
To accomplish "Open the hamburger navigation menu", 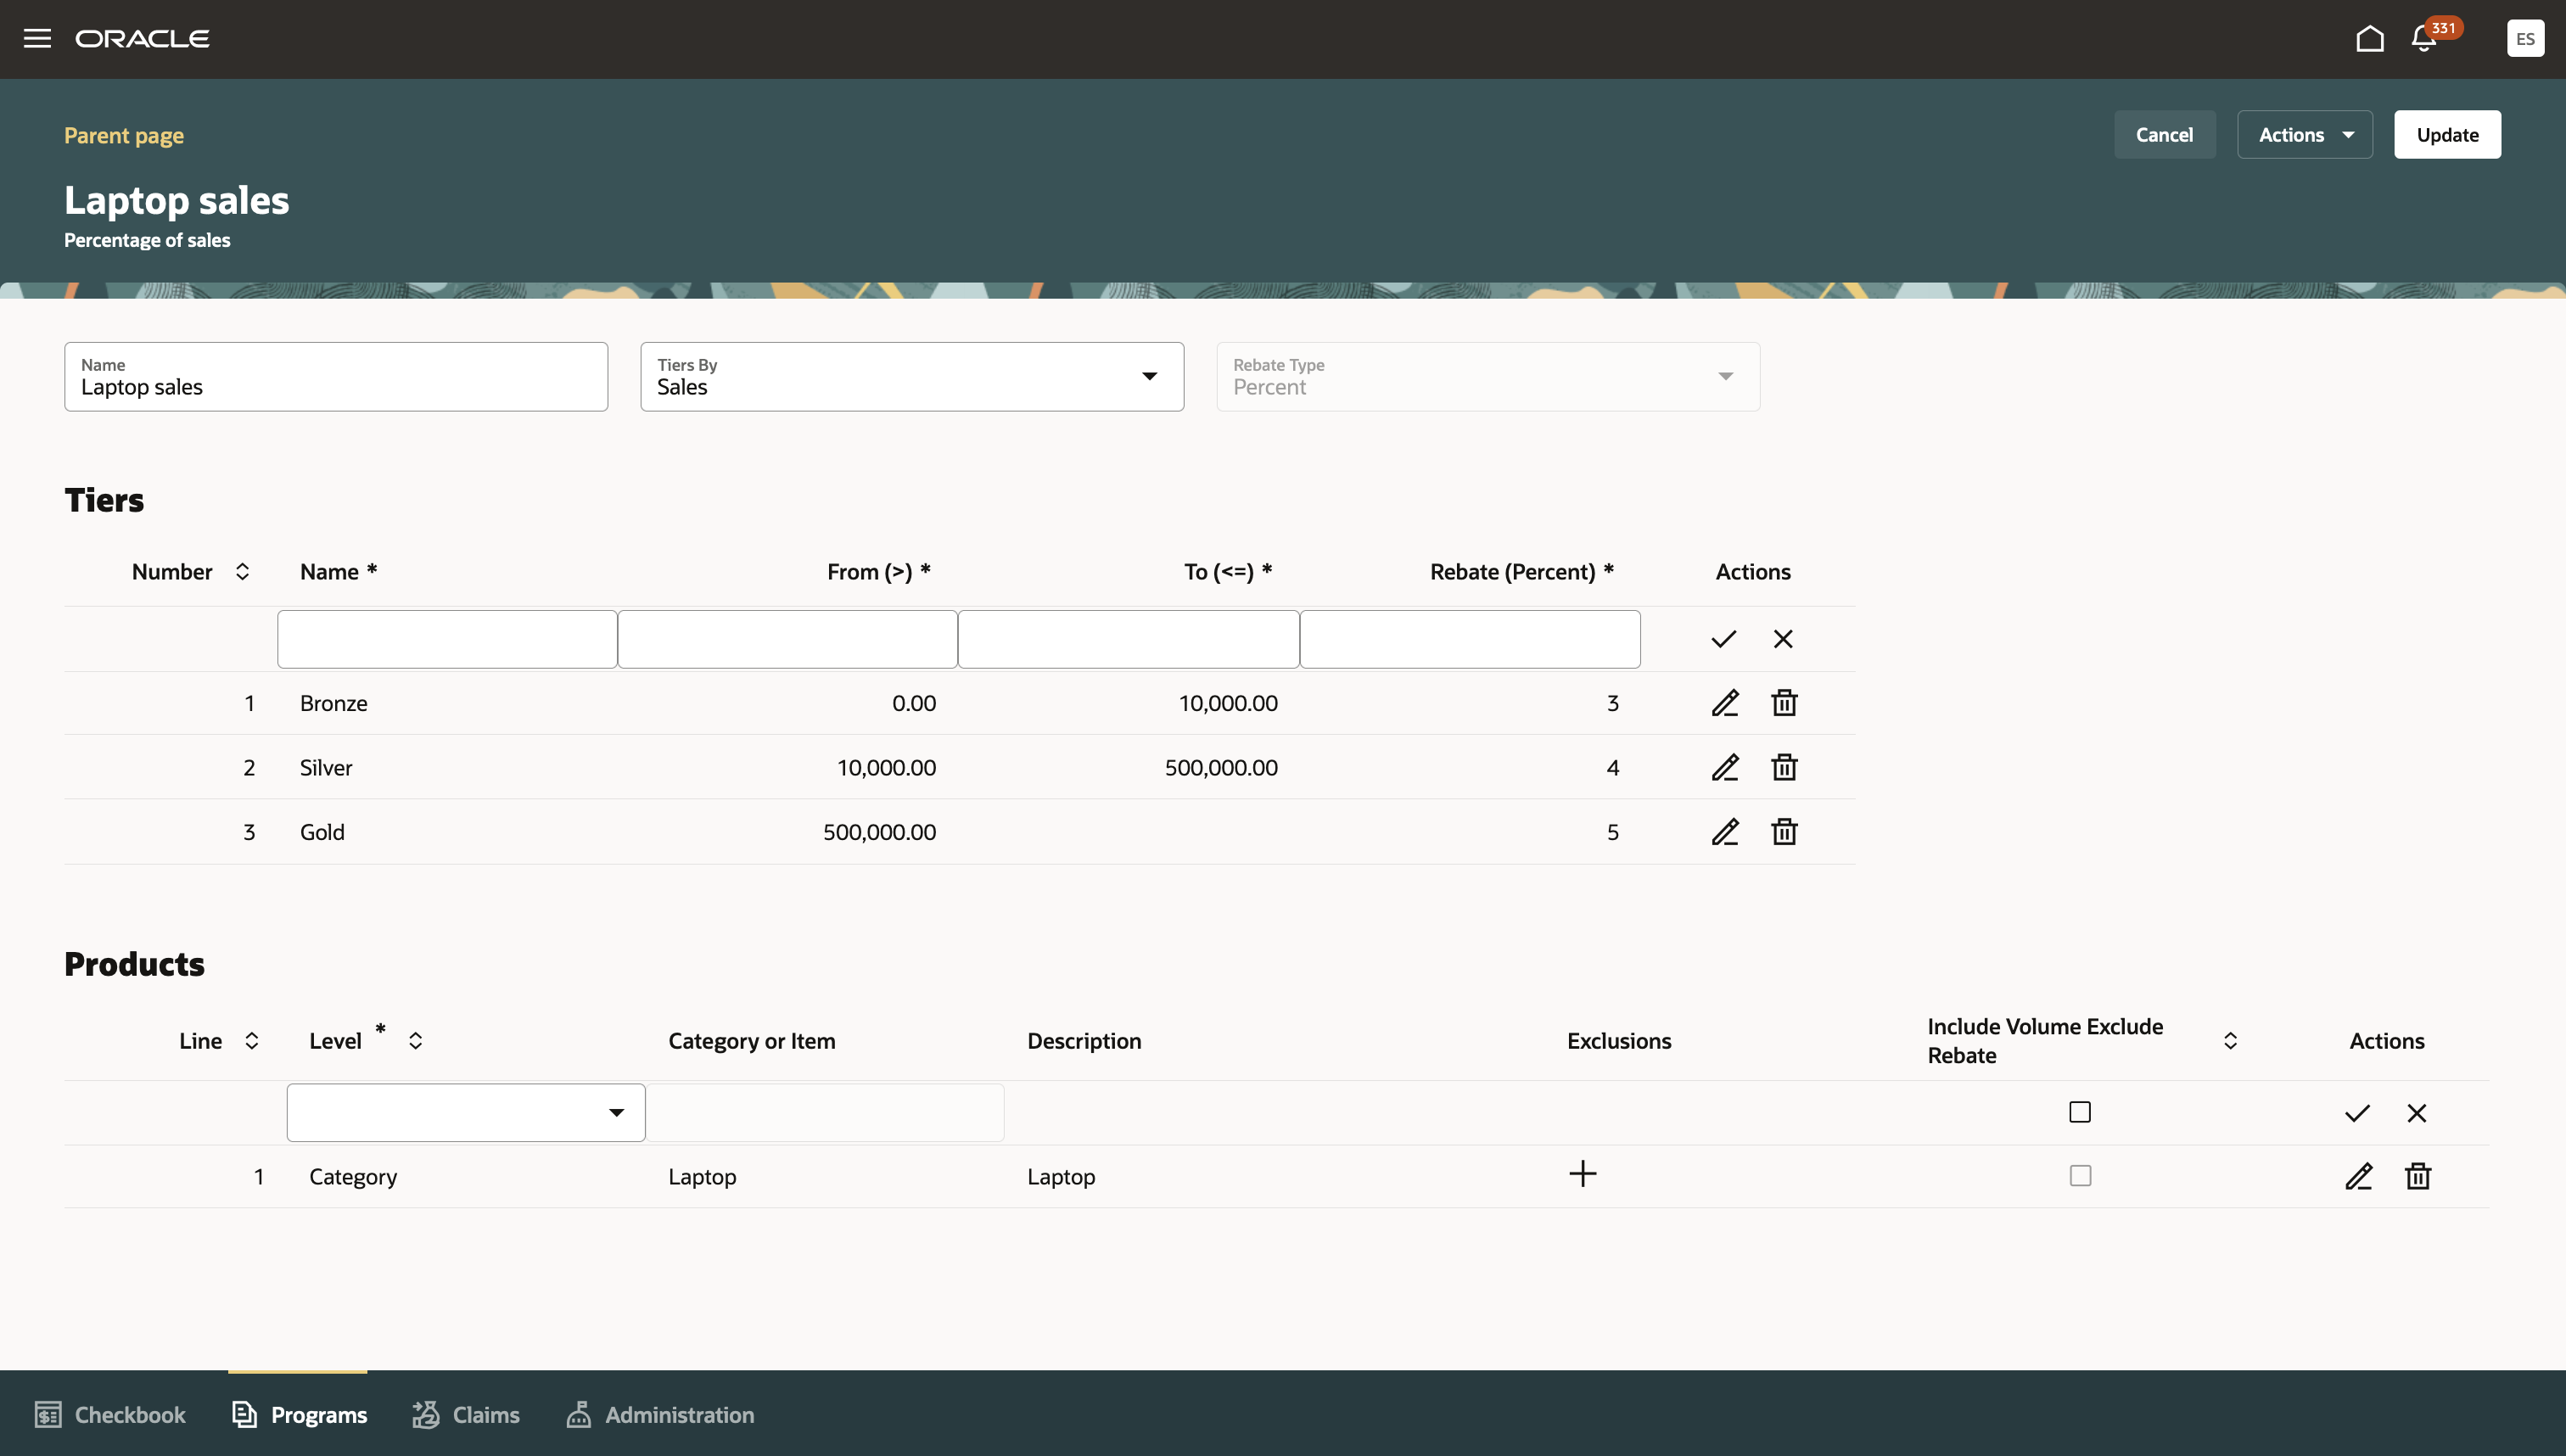I will click(x=37, y=39).
